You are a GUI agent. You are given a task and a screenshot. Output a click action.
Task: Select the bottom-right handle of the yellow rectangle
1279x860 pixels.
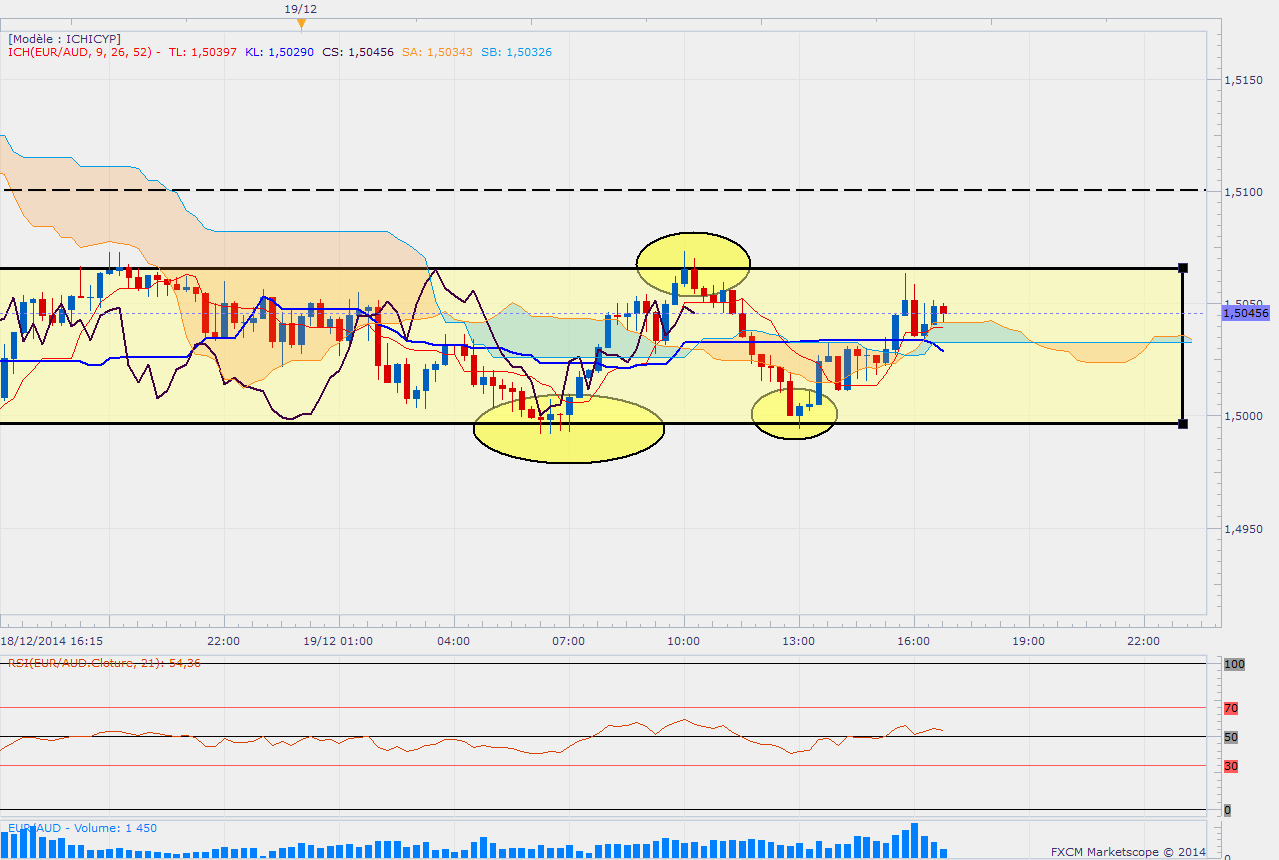(x=1183, y=424)
